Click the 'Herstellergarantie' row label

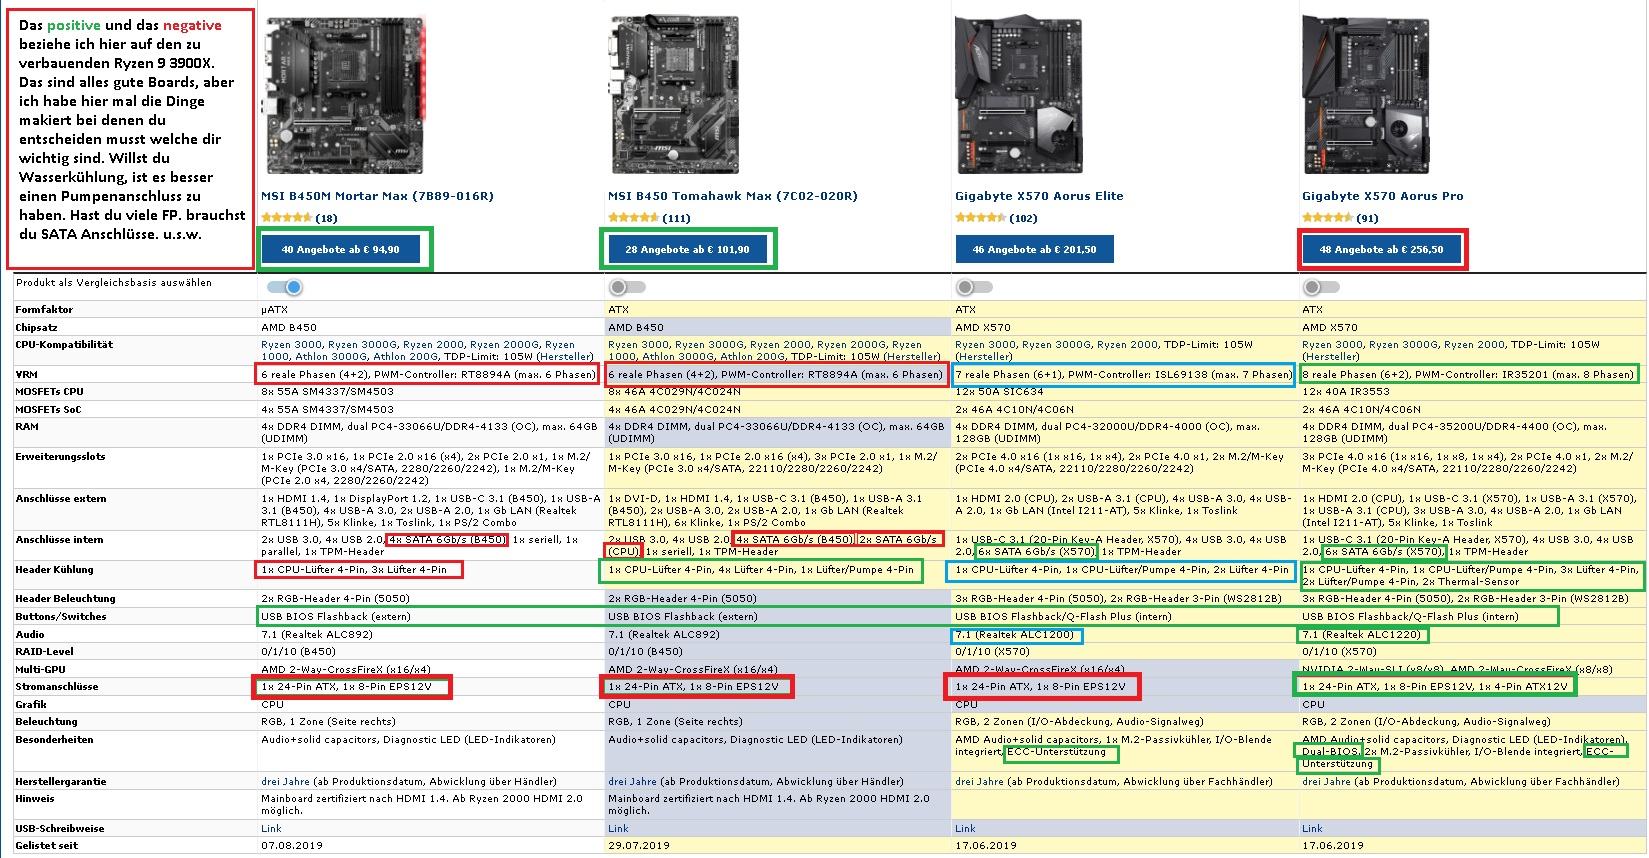[x=60, y=782]
